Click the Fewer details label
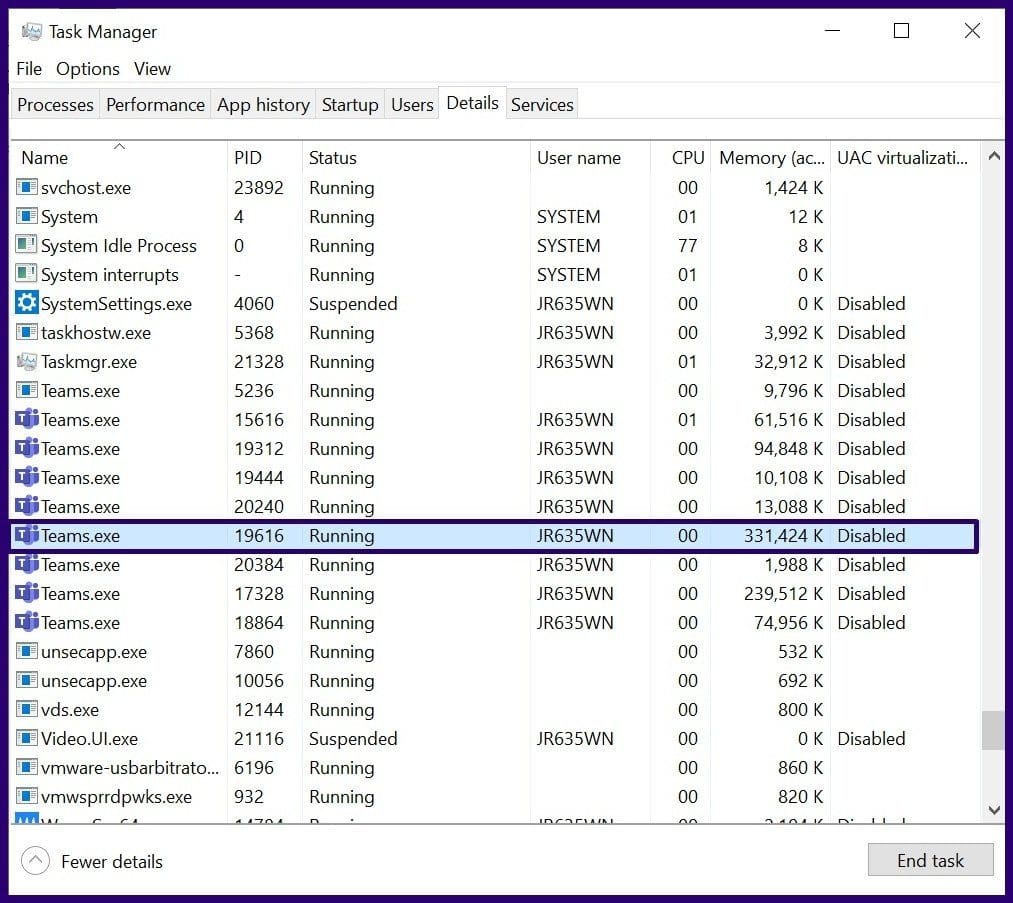 [x=112, y=862]
